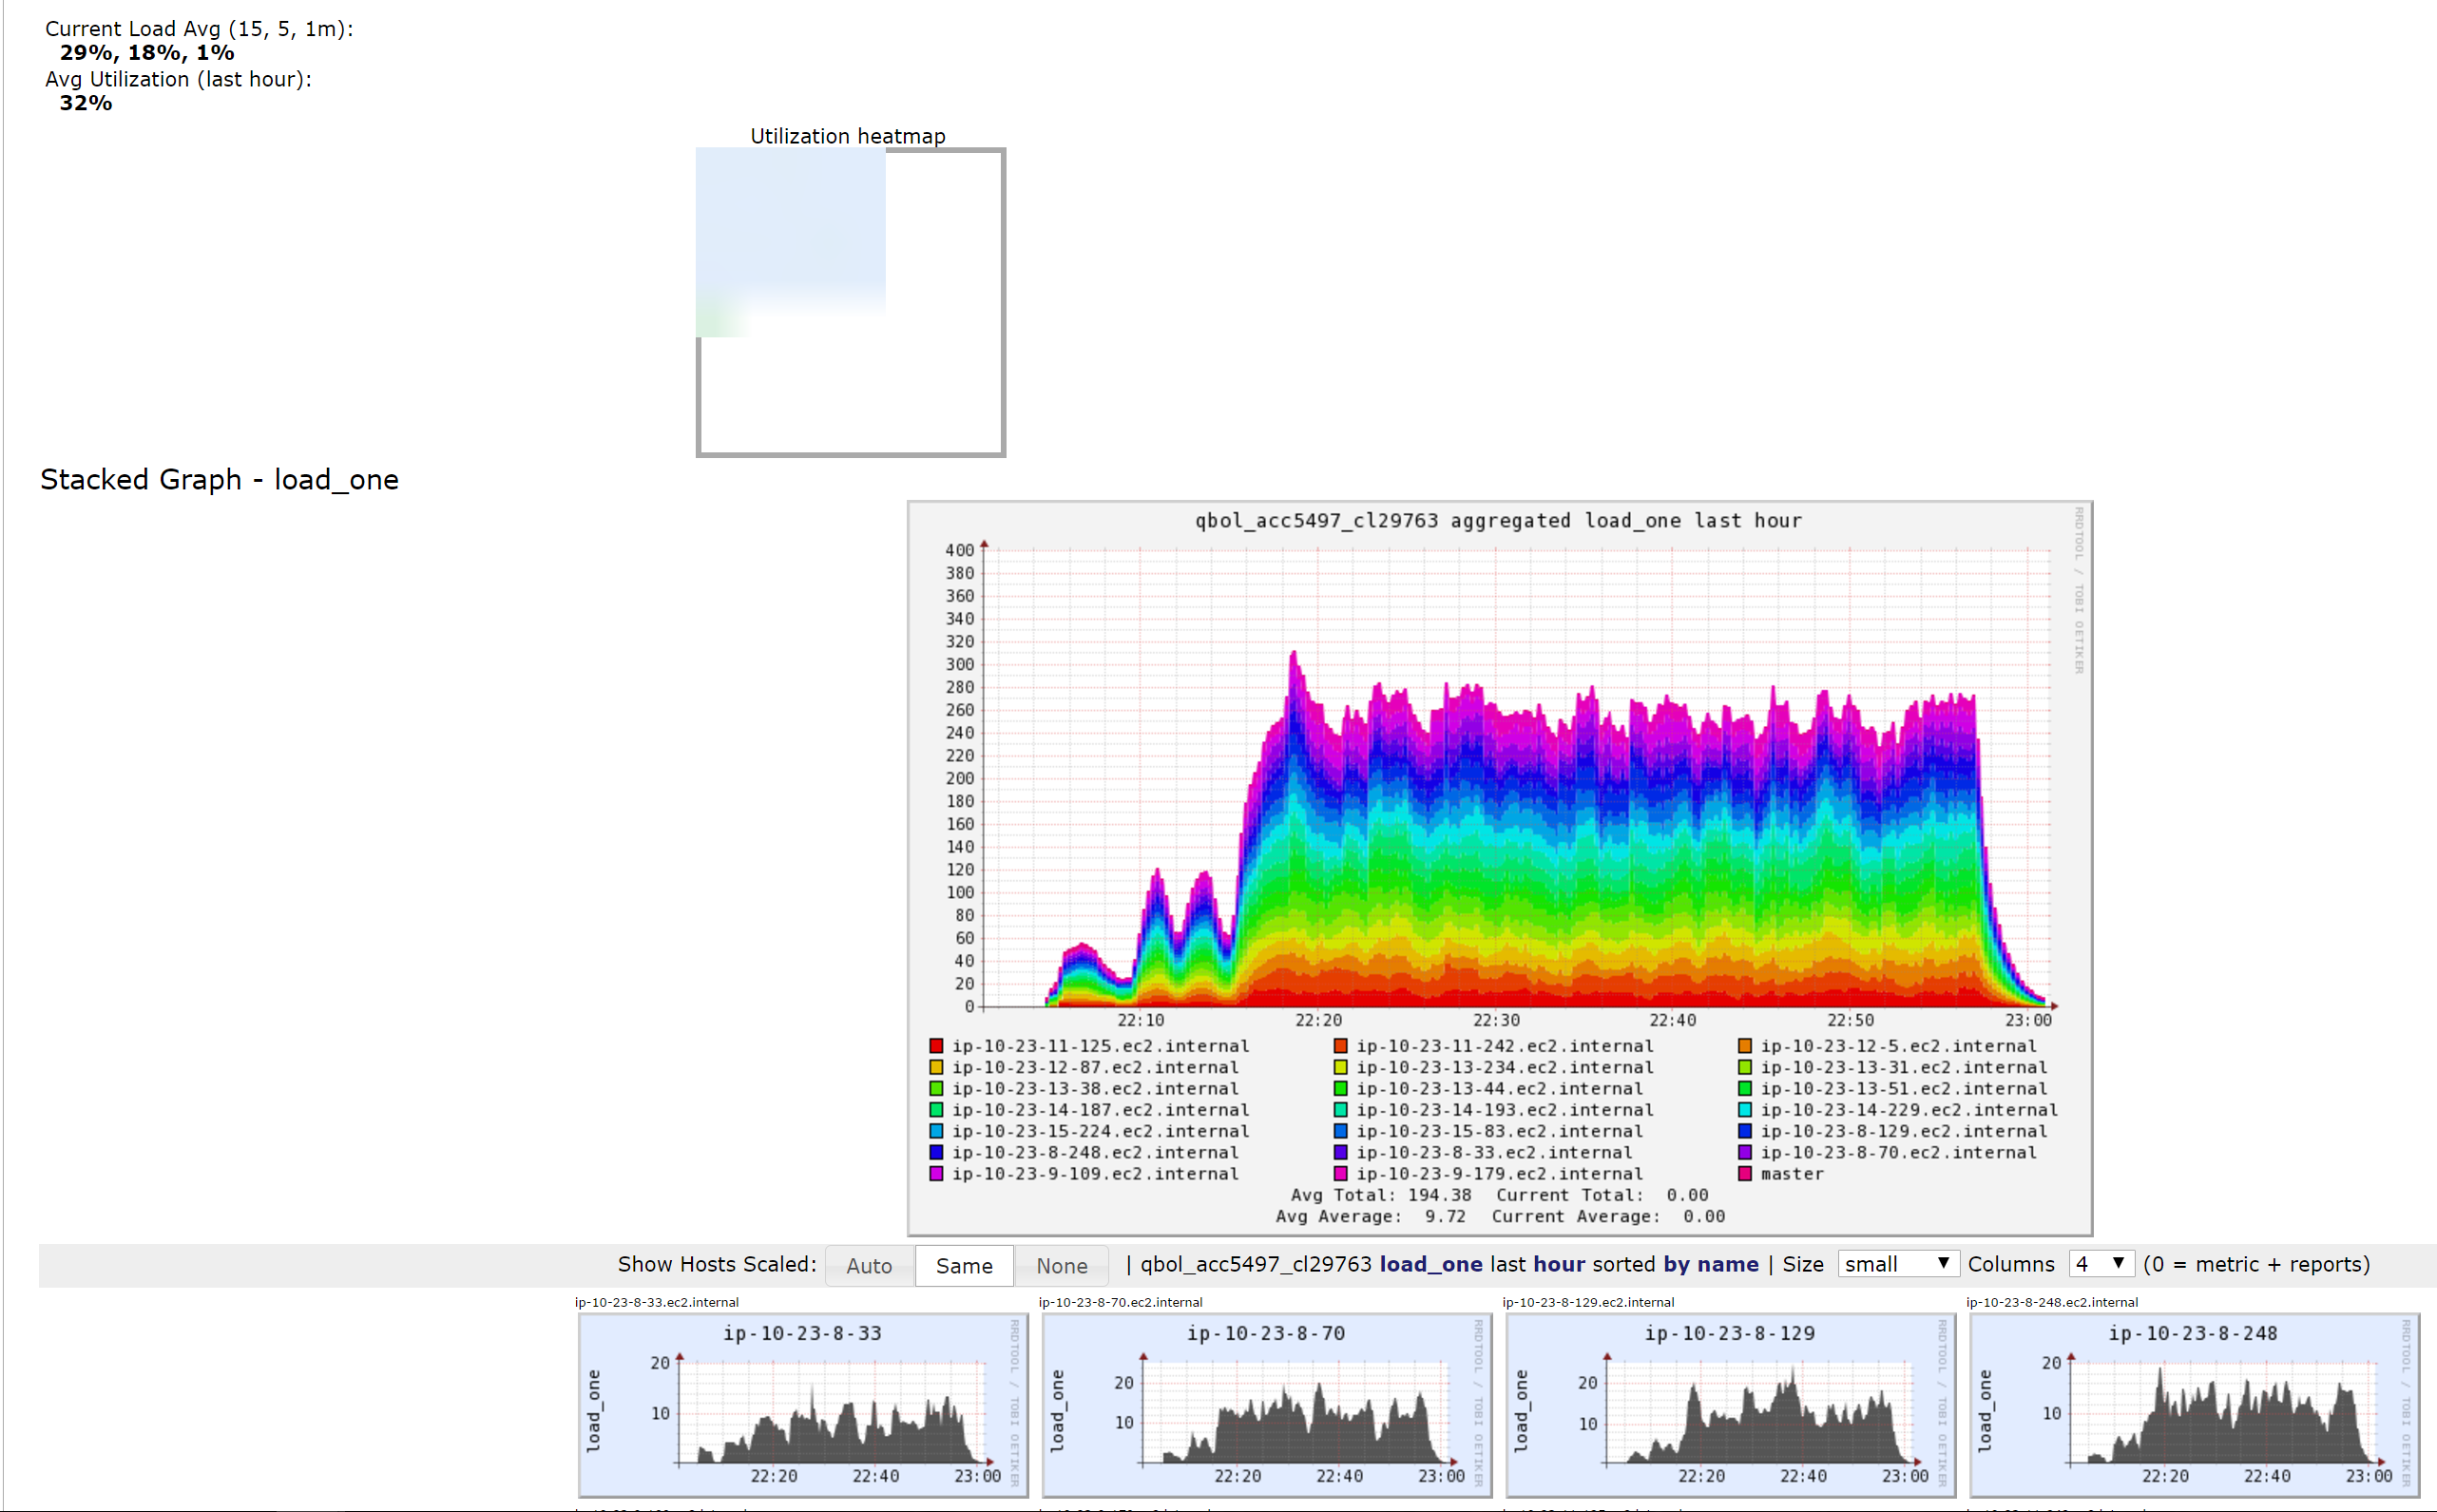Click orange swatch for ip-10-23-11-242 legend entry
Screen dimensions: 2437x1512
(1340, 1046)
